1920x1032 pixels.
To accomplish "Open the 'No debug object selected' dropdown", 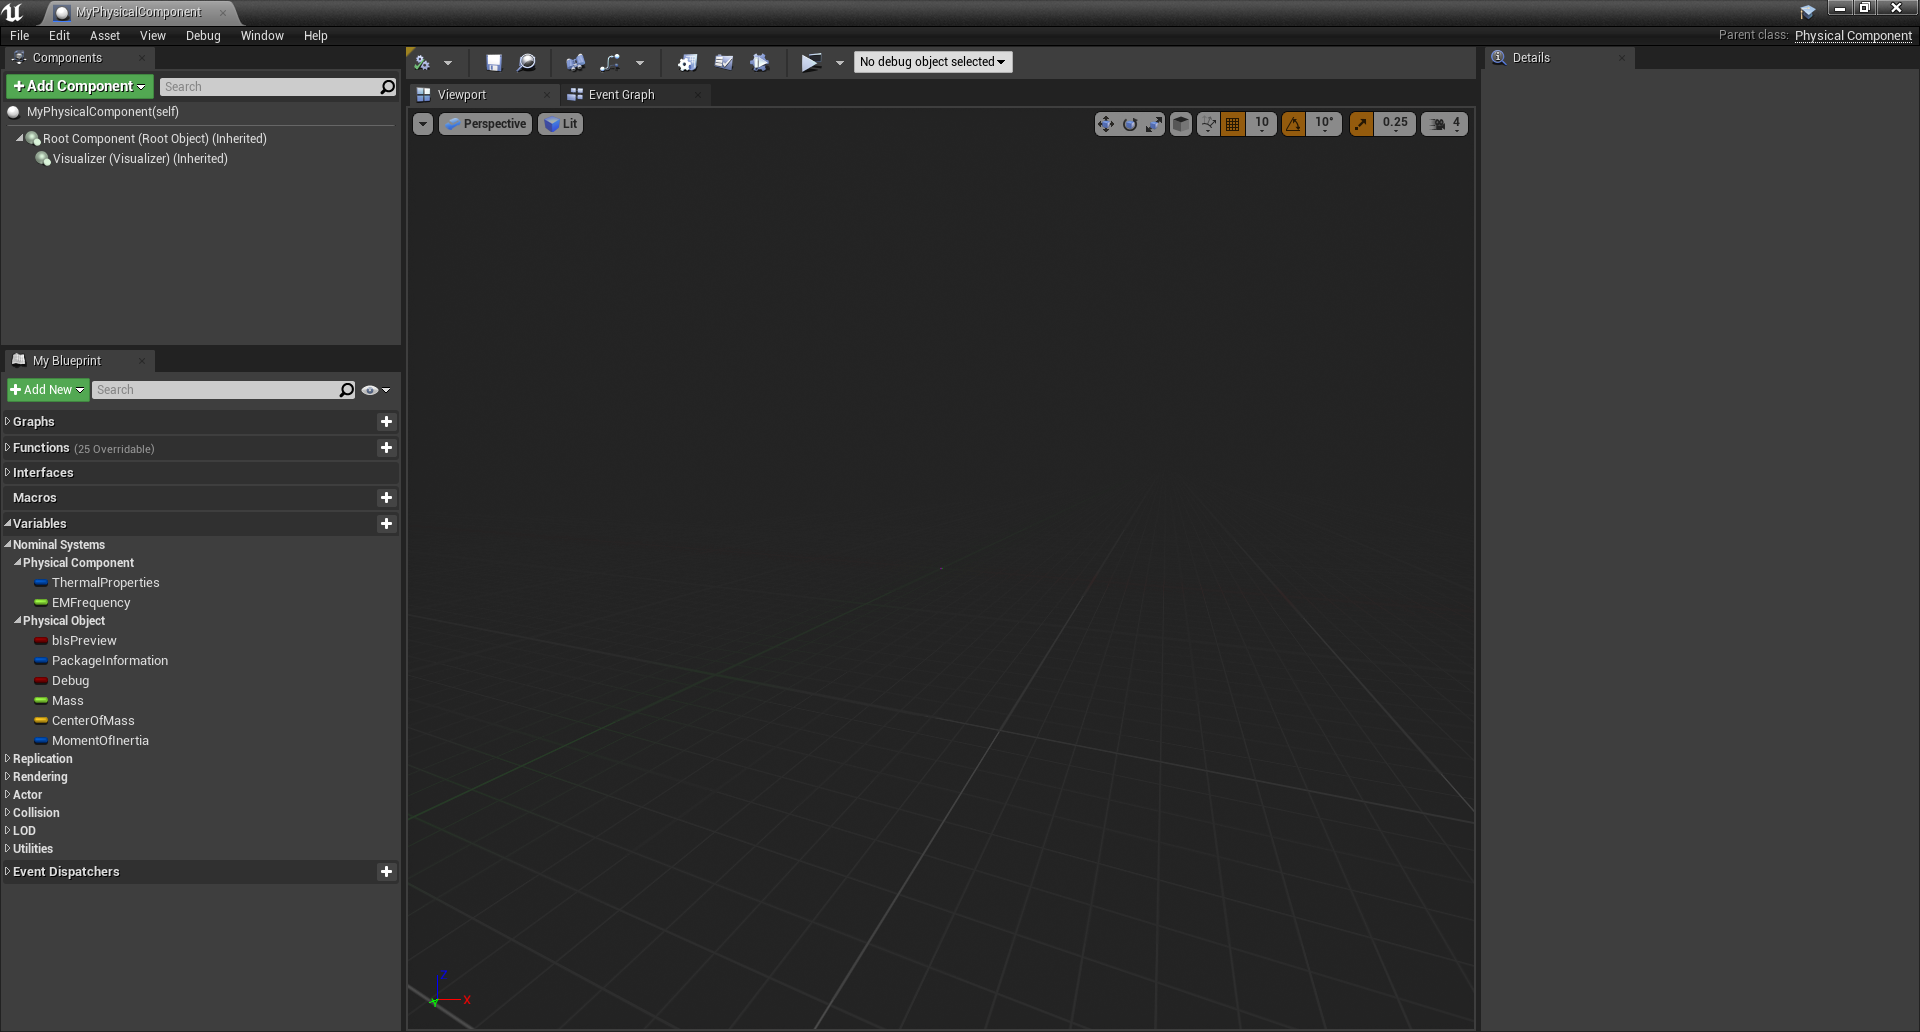I will [x=933, y=62].
